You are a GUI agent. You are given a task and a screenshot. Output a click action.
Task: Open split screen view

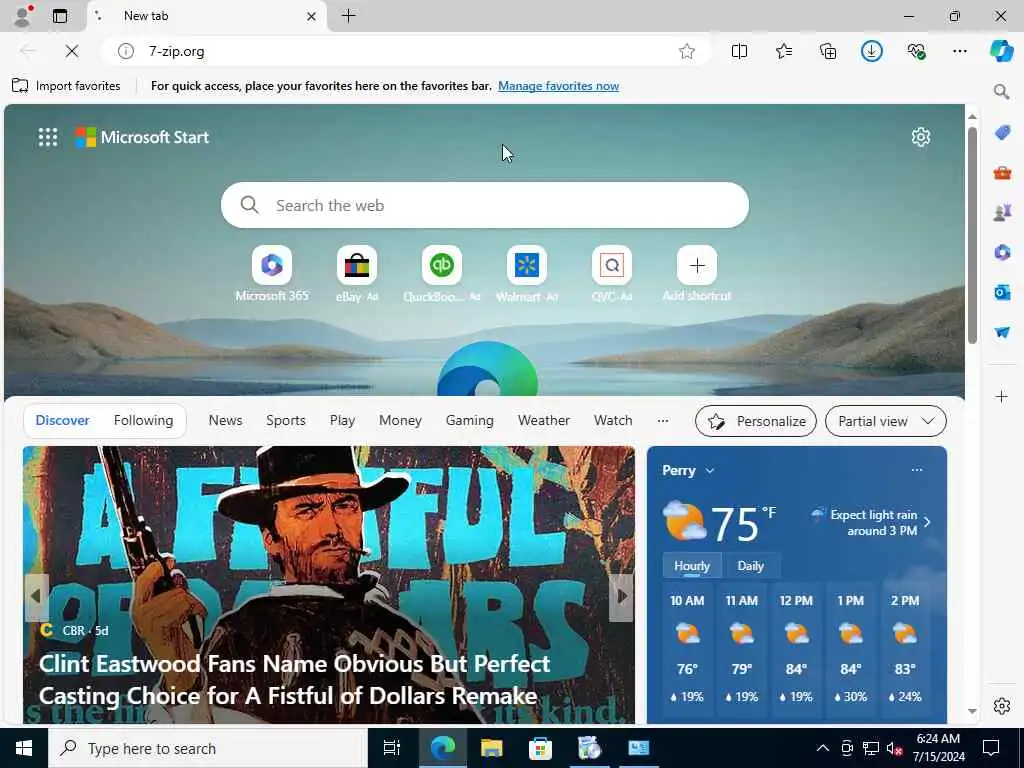click(739, 51)
